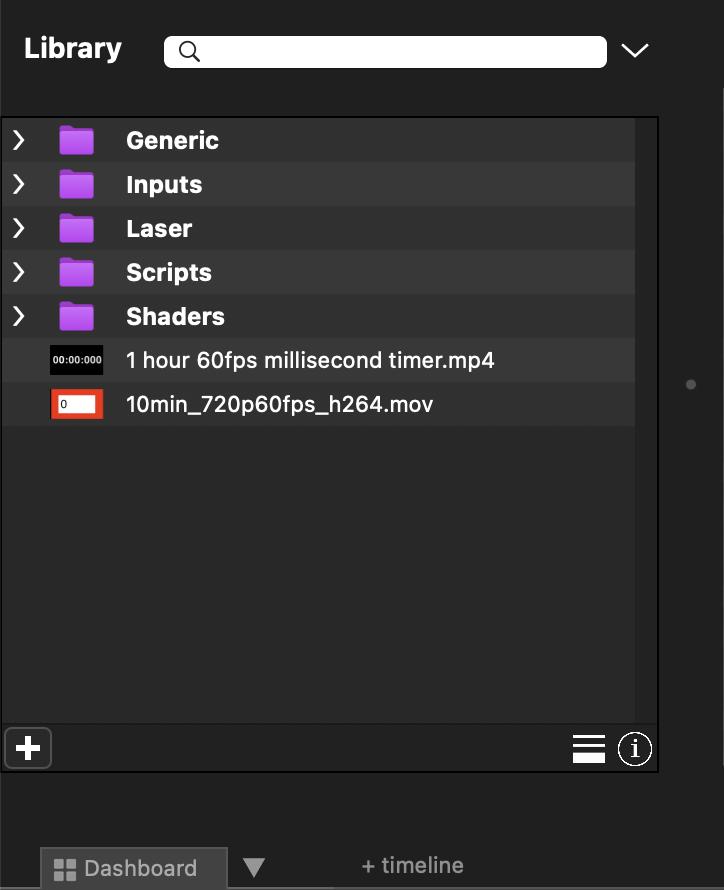Click the Laser folder icon
This screenshot has height=890, width=724.
pyautogui.click(x=76, y=229)
